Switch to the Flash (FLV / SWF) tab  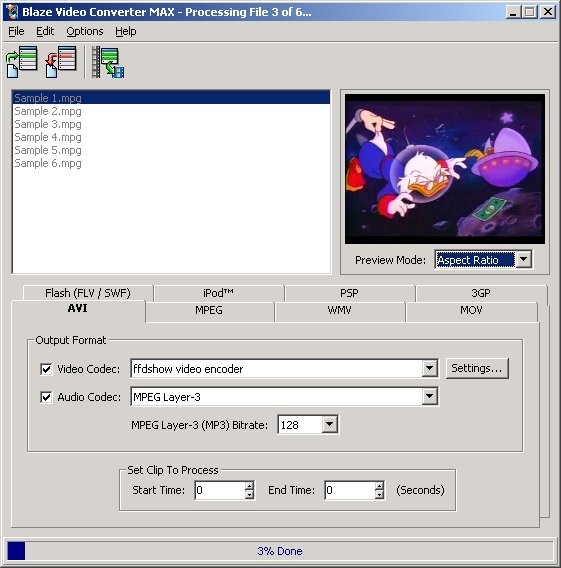(88, 293)
